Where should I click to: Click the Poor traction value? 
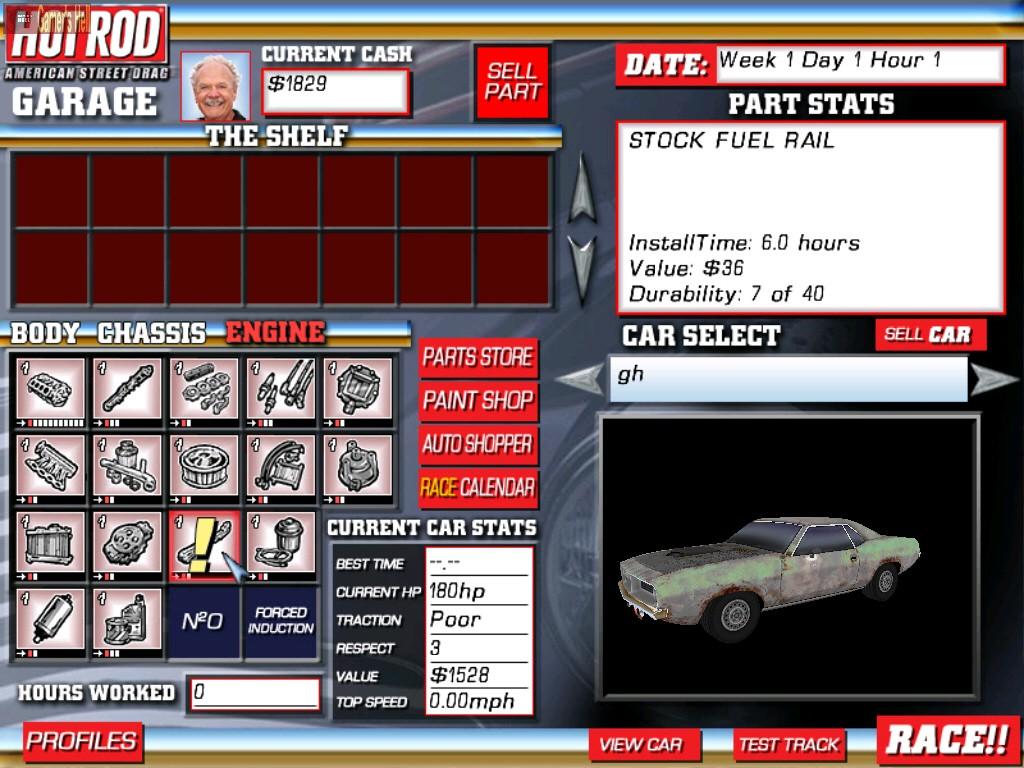(455, 619)
